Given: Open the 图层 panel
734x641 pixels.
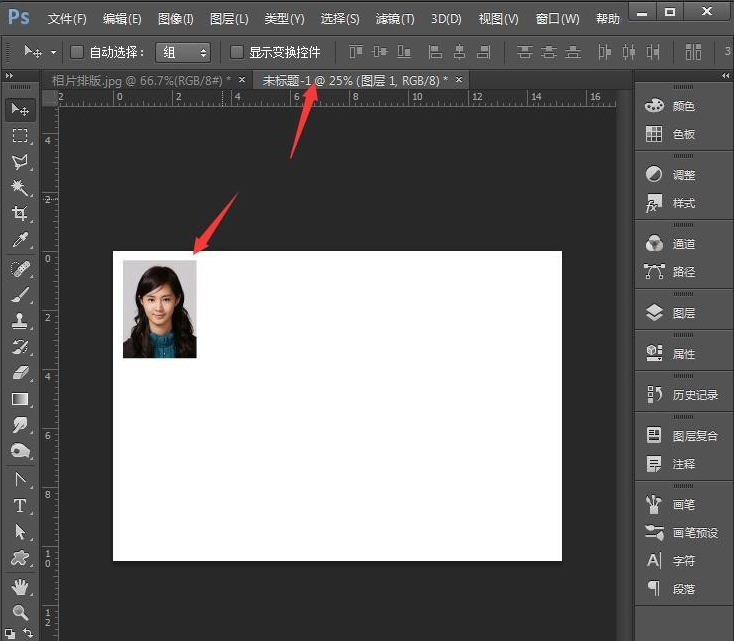Looking at the screenshot, I should click(x=683, y=313).
